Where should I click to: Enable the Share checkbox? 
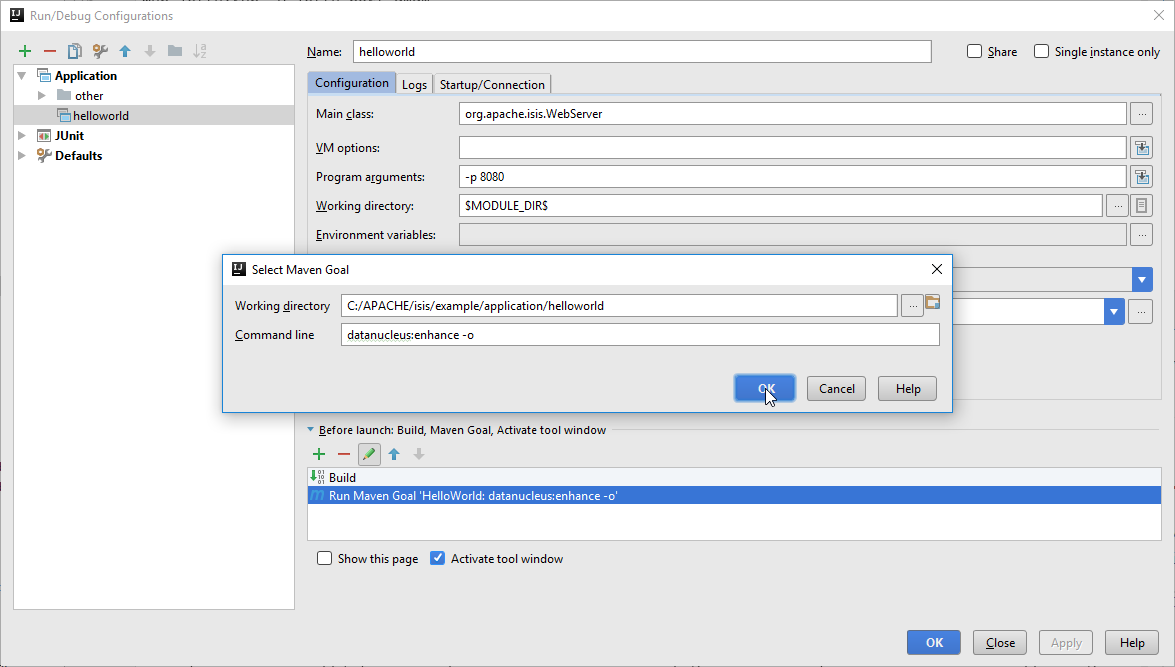coord(975,52)
